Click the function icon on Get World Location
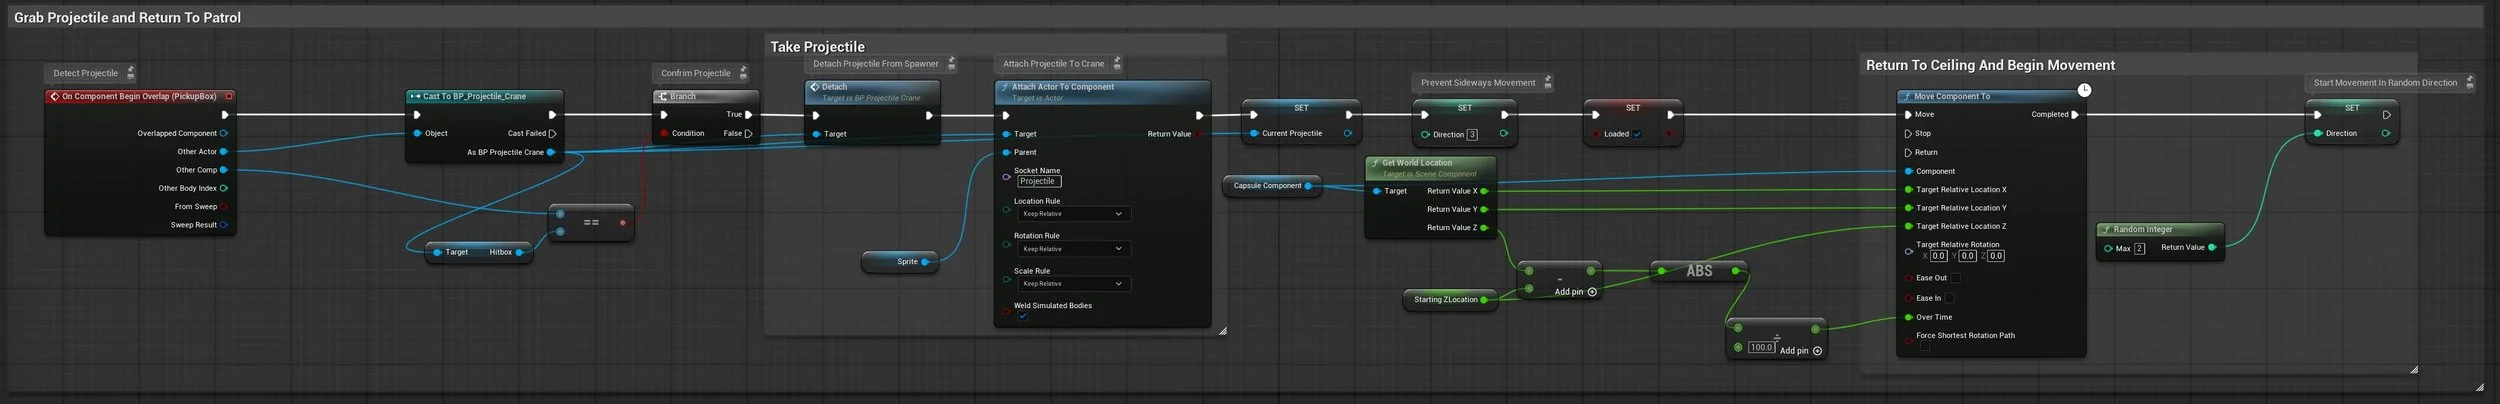 pyautogui.click(x=1375, y=163)
